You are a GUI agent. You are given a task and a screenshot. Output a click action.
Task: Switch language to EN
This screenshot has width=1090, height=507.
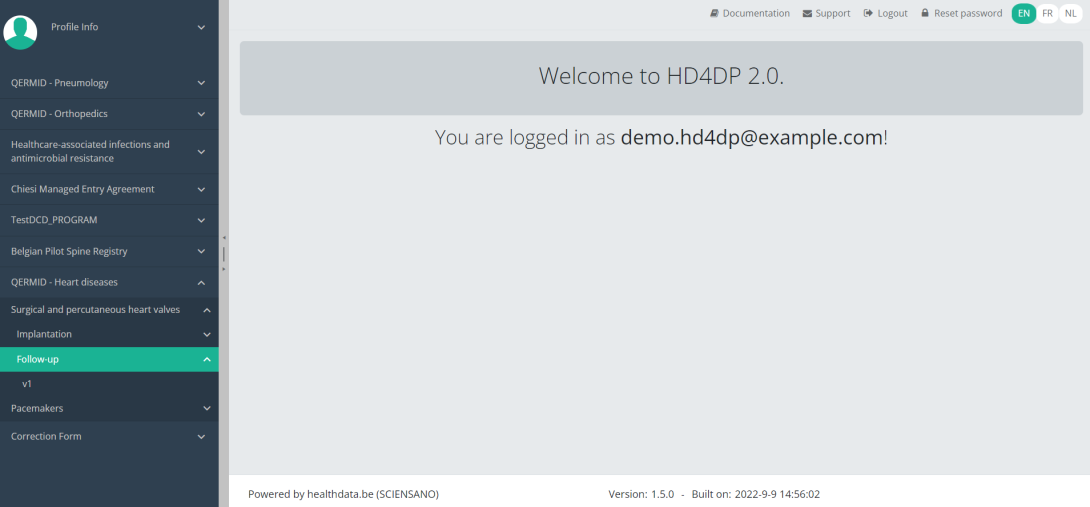point(1023,14)
